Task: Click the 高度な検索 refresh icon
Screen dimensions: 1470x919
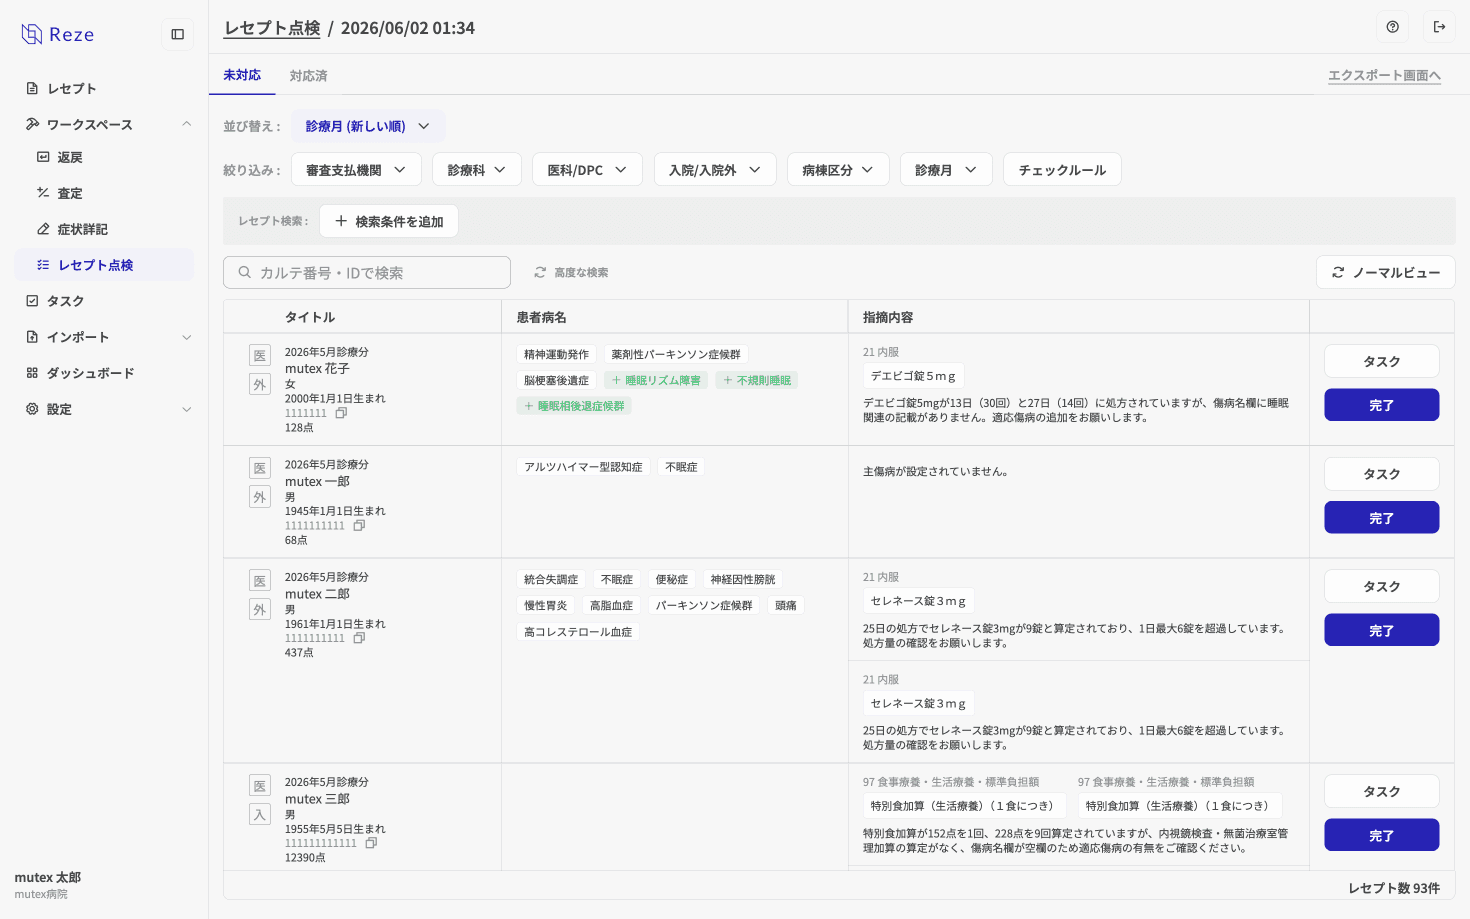Action: (x=540, y=272)
